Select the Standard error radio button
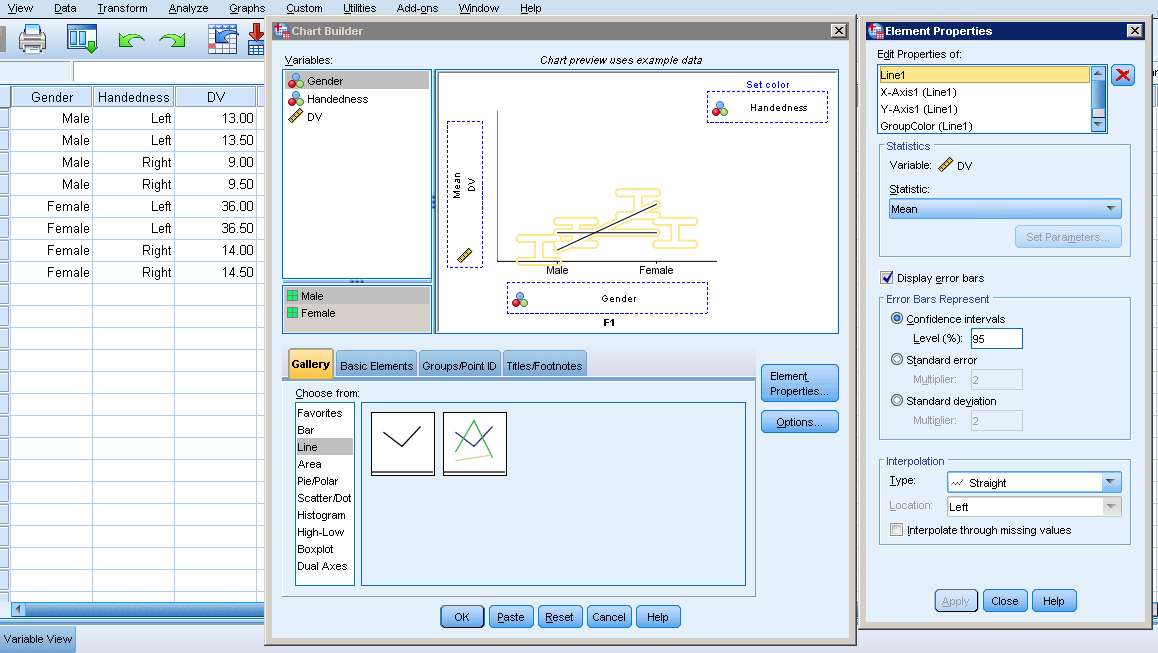1158x653 pixels. (x=896, y=360)
